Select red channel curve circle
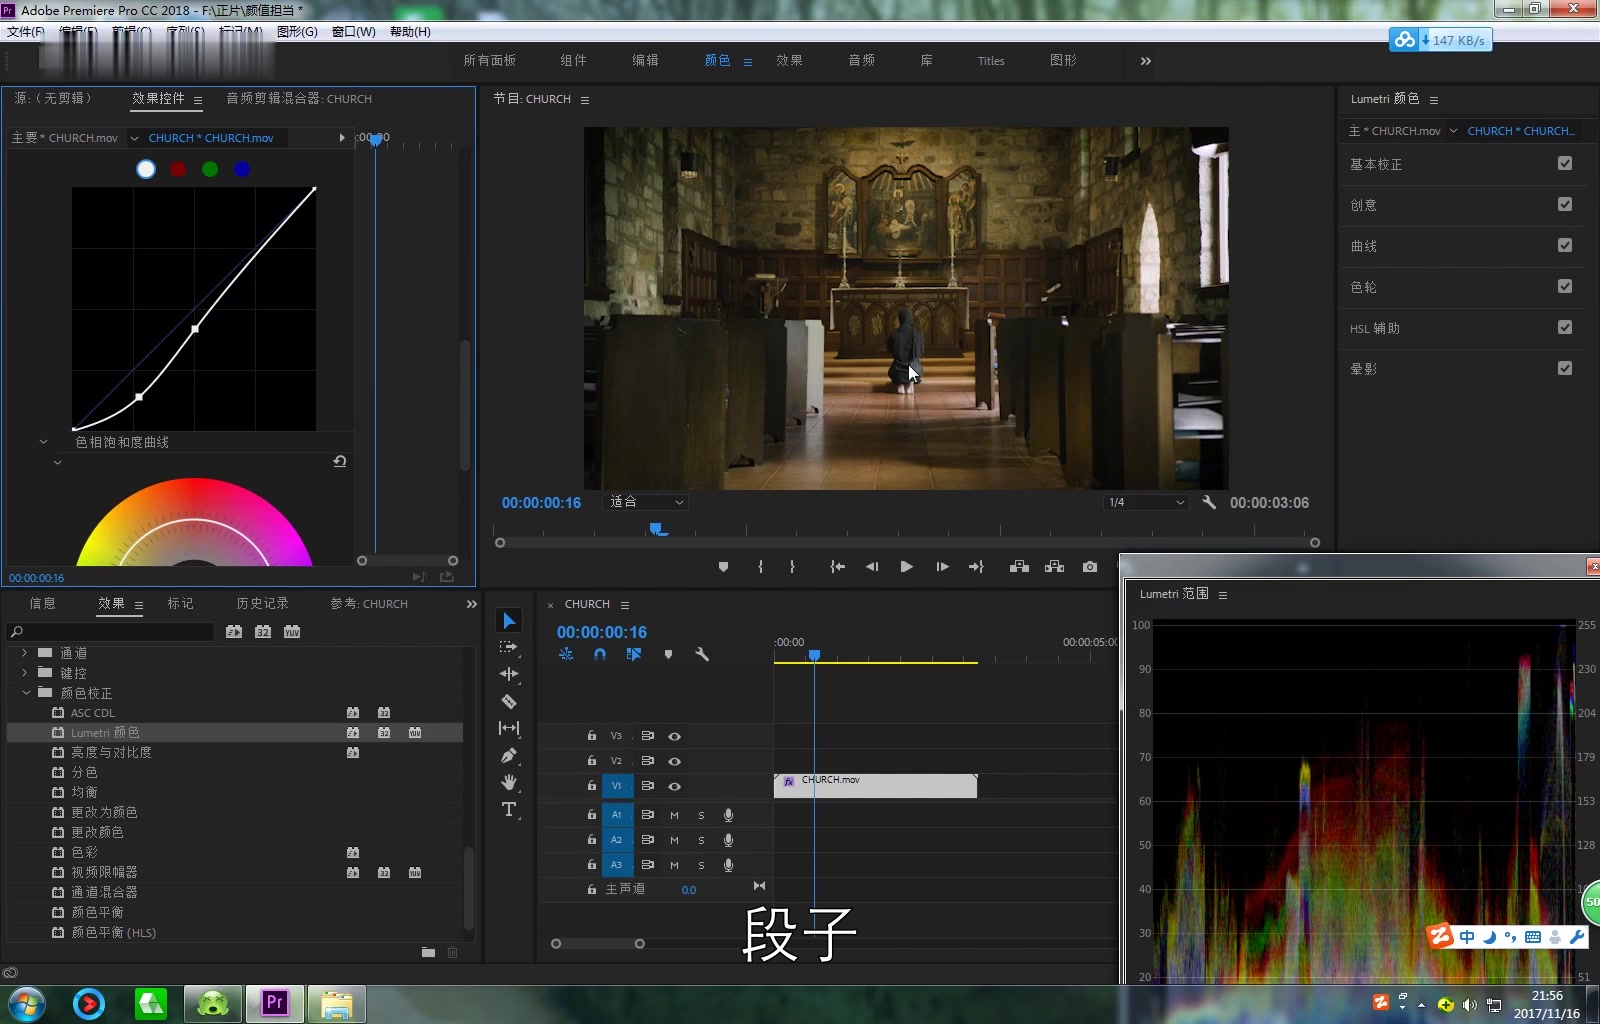This screenshot has height=1024, width=1600. (x=178, y=169)
